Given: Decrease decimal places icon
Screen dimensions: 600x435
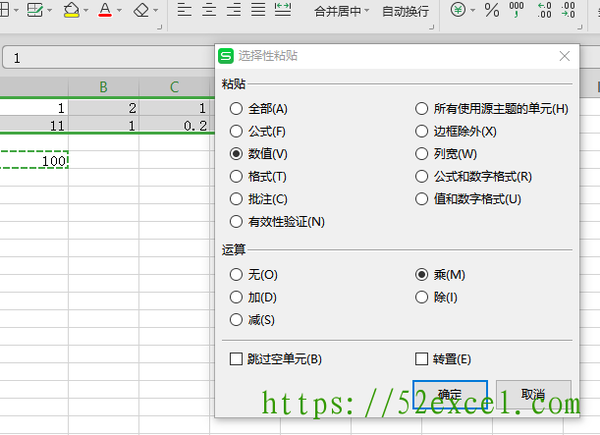Looking at the screenshot, I should click(x=568, y=10).
